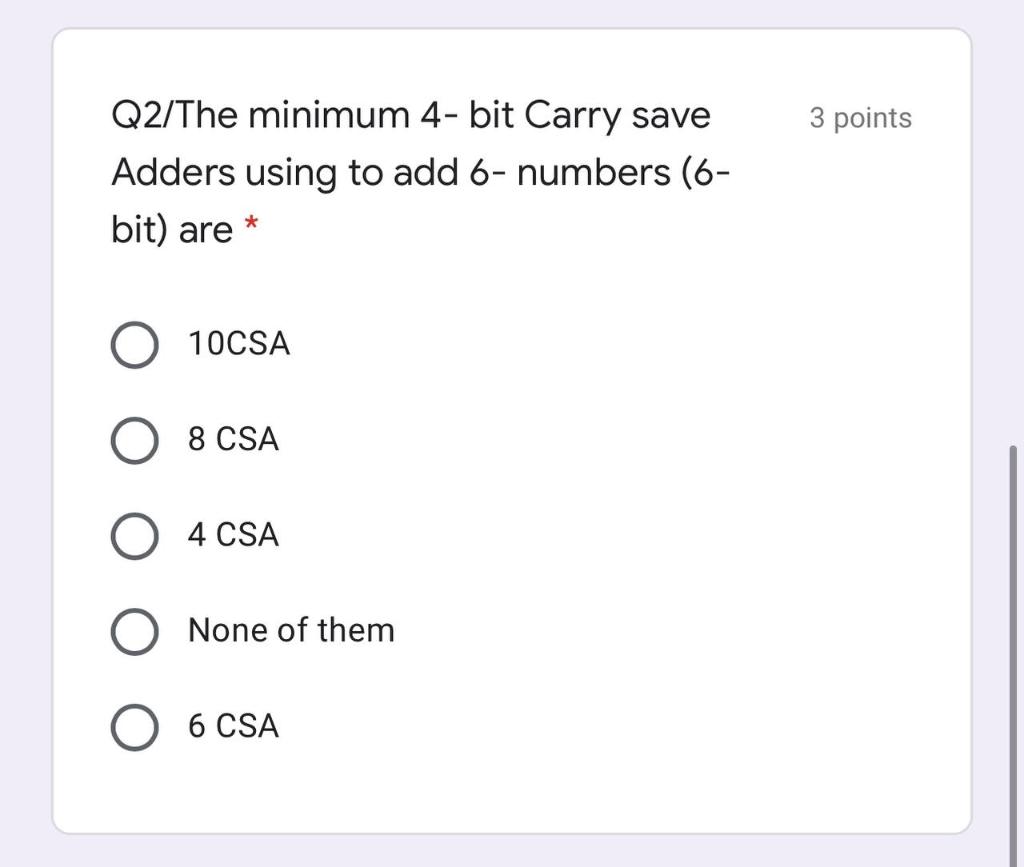Click the 4 CSA option label text
Screen dimensions: 1024x867
coord(232,535)
